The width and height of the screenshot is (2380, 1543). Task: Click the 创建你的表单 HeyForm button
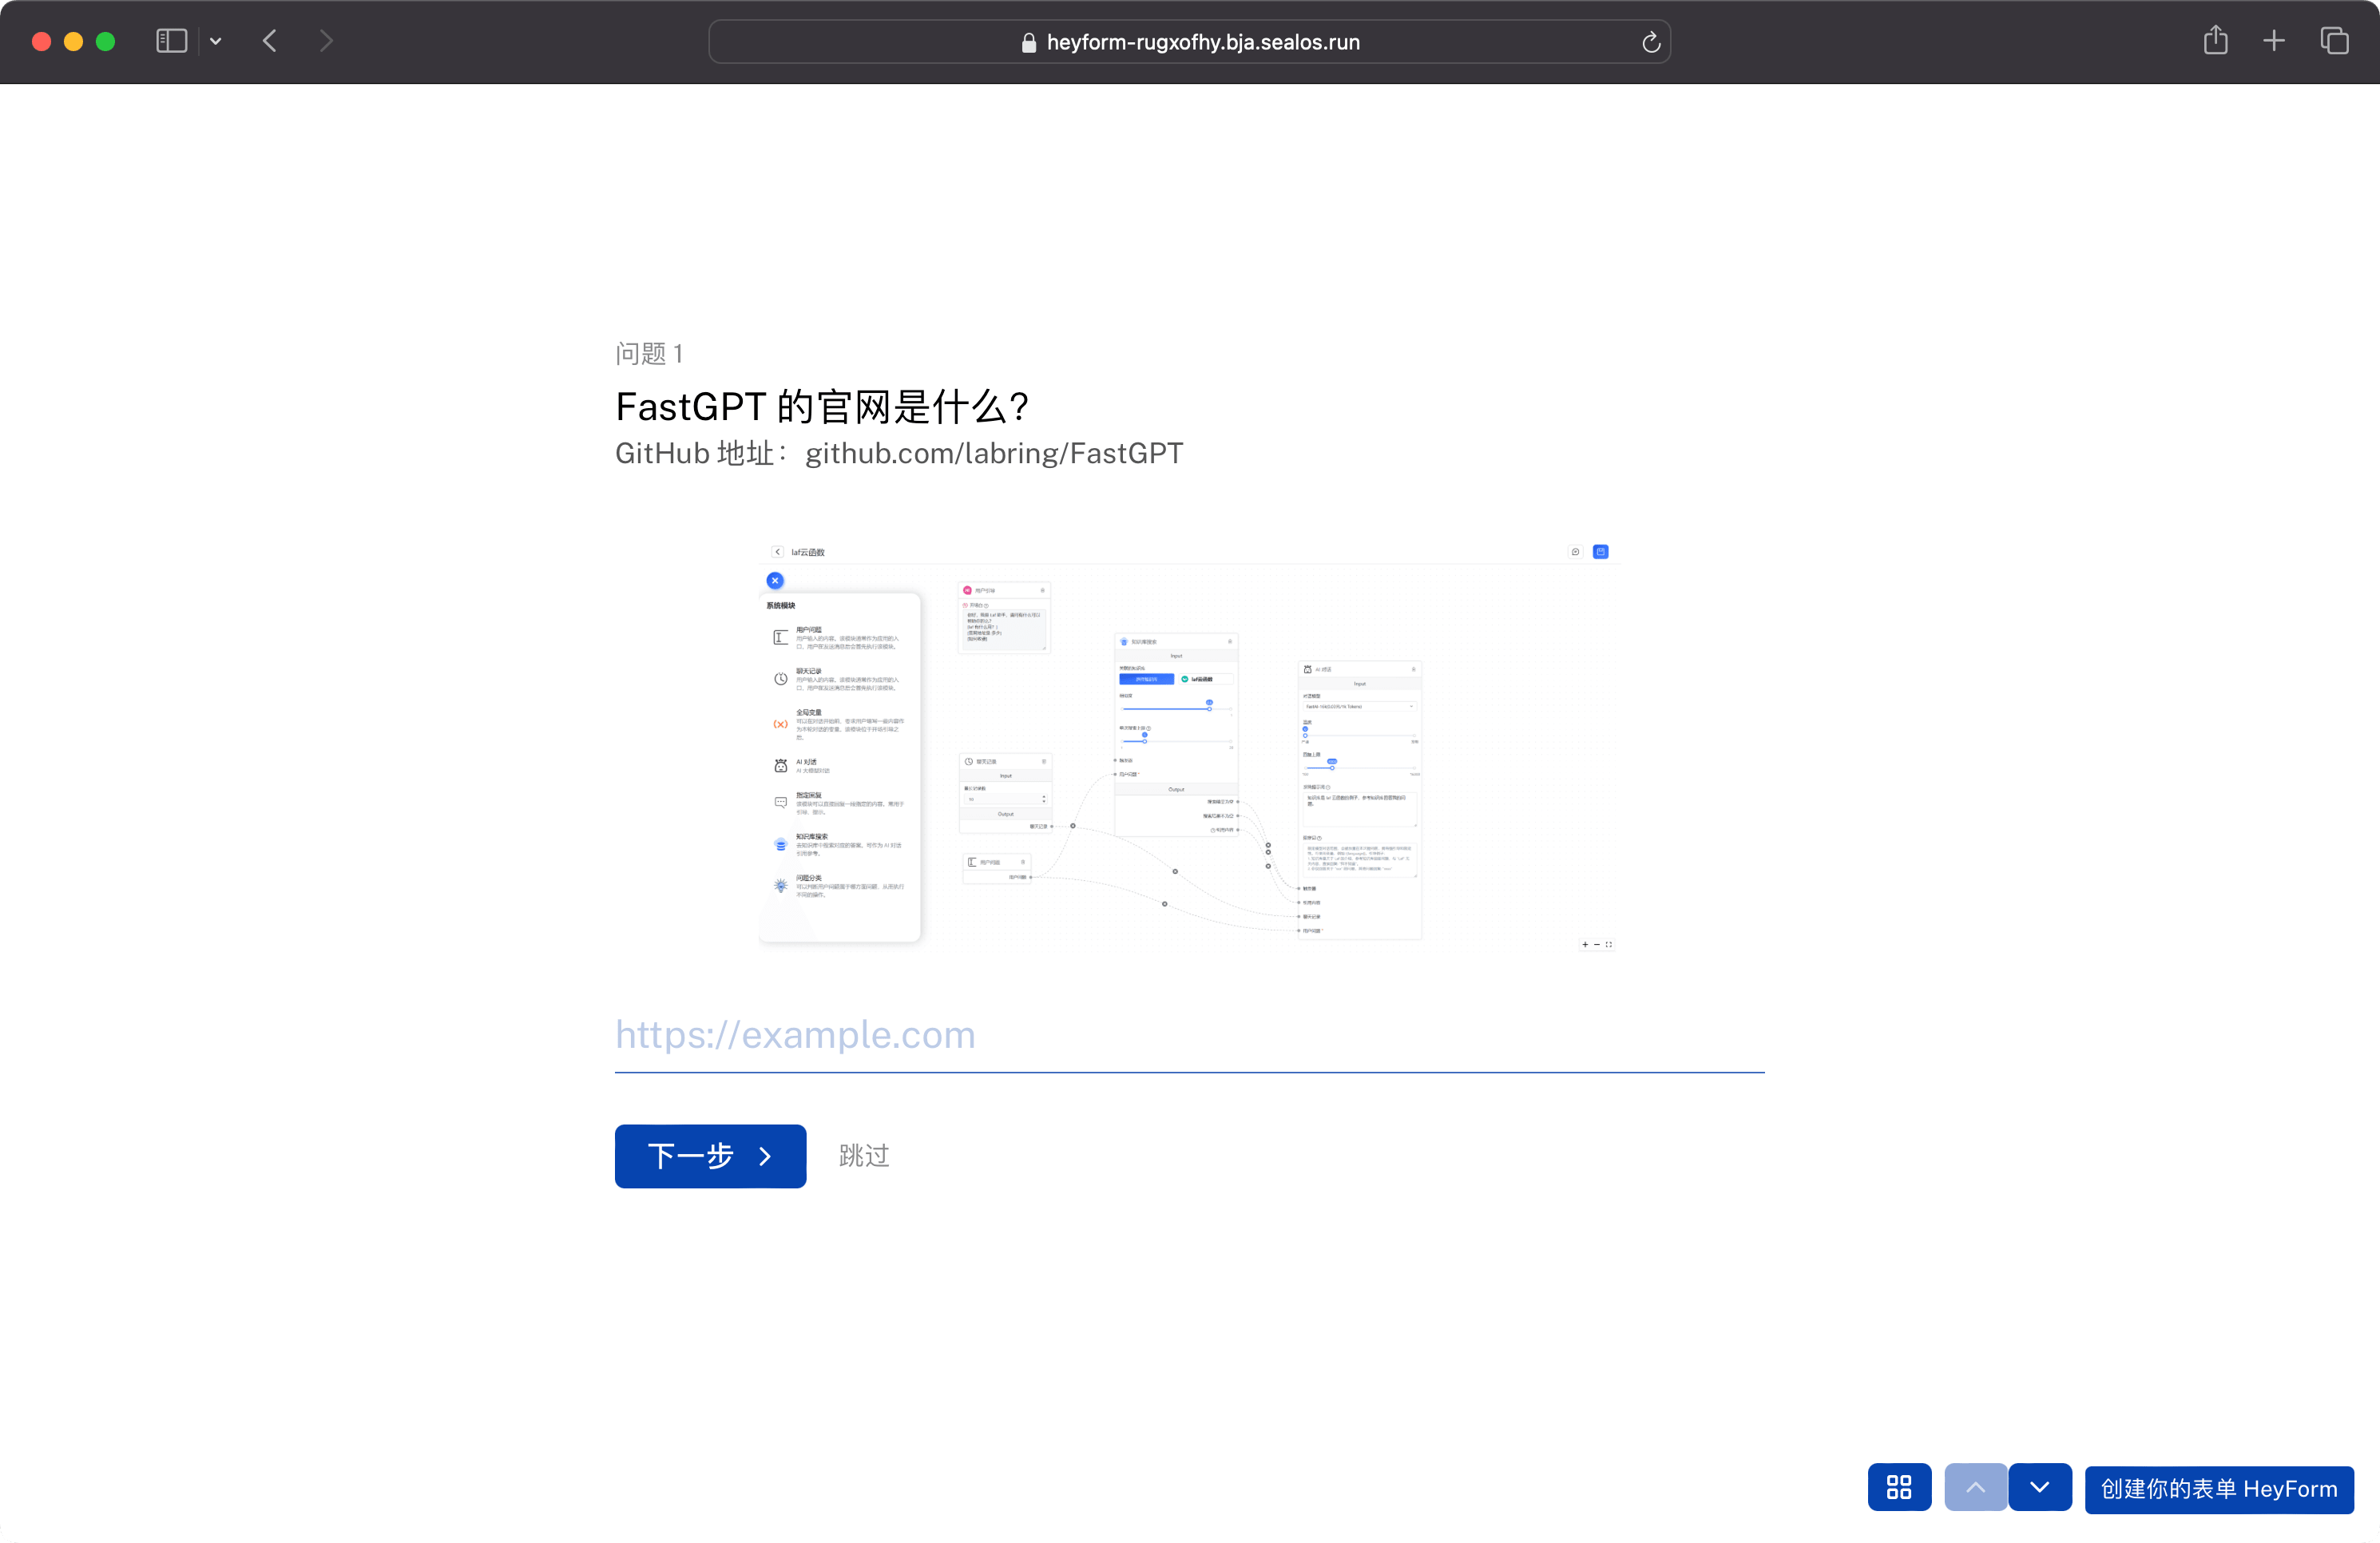click(2219, 1489)
